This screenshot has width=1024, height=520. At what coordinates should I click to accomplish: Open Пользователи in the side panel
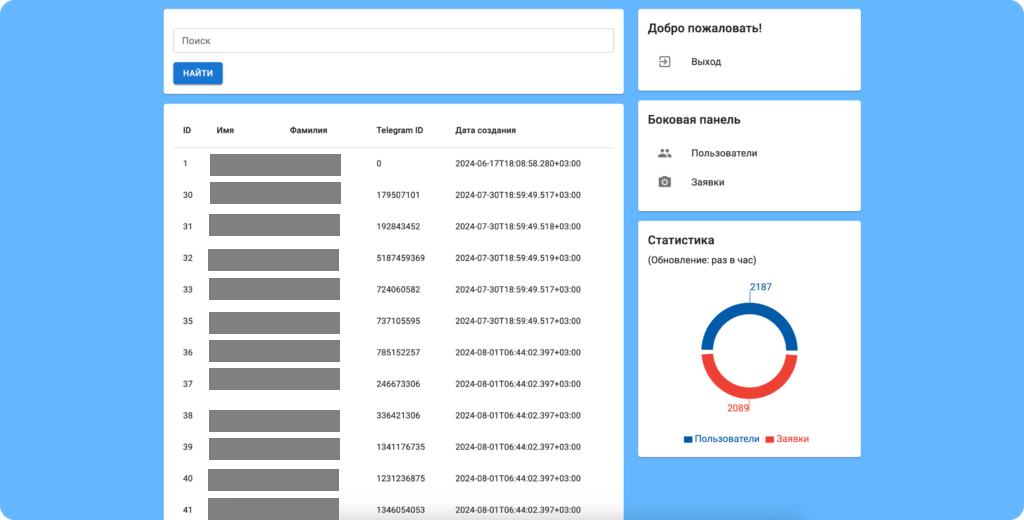coord(724,153)
